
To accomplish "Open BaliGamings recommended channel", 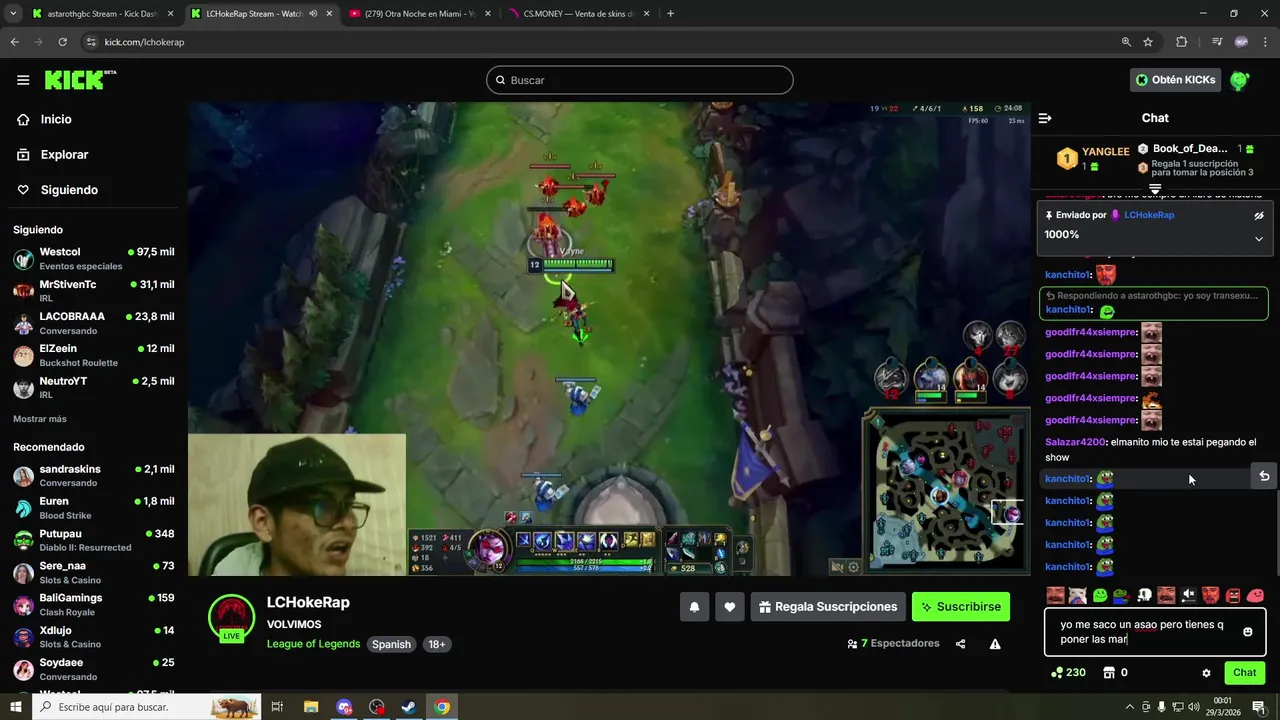I will click(x=94, y=604).
